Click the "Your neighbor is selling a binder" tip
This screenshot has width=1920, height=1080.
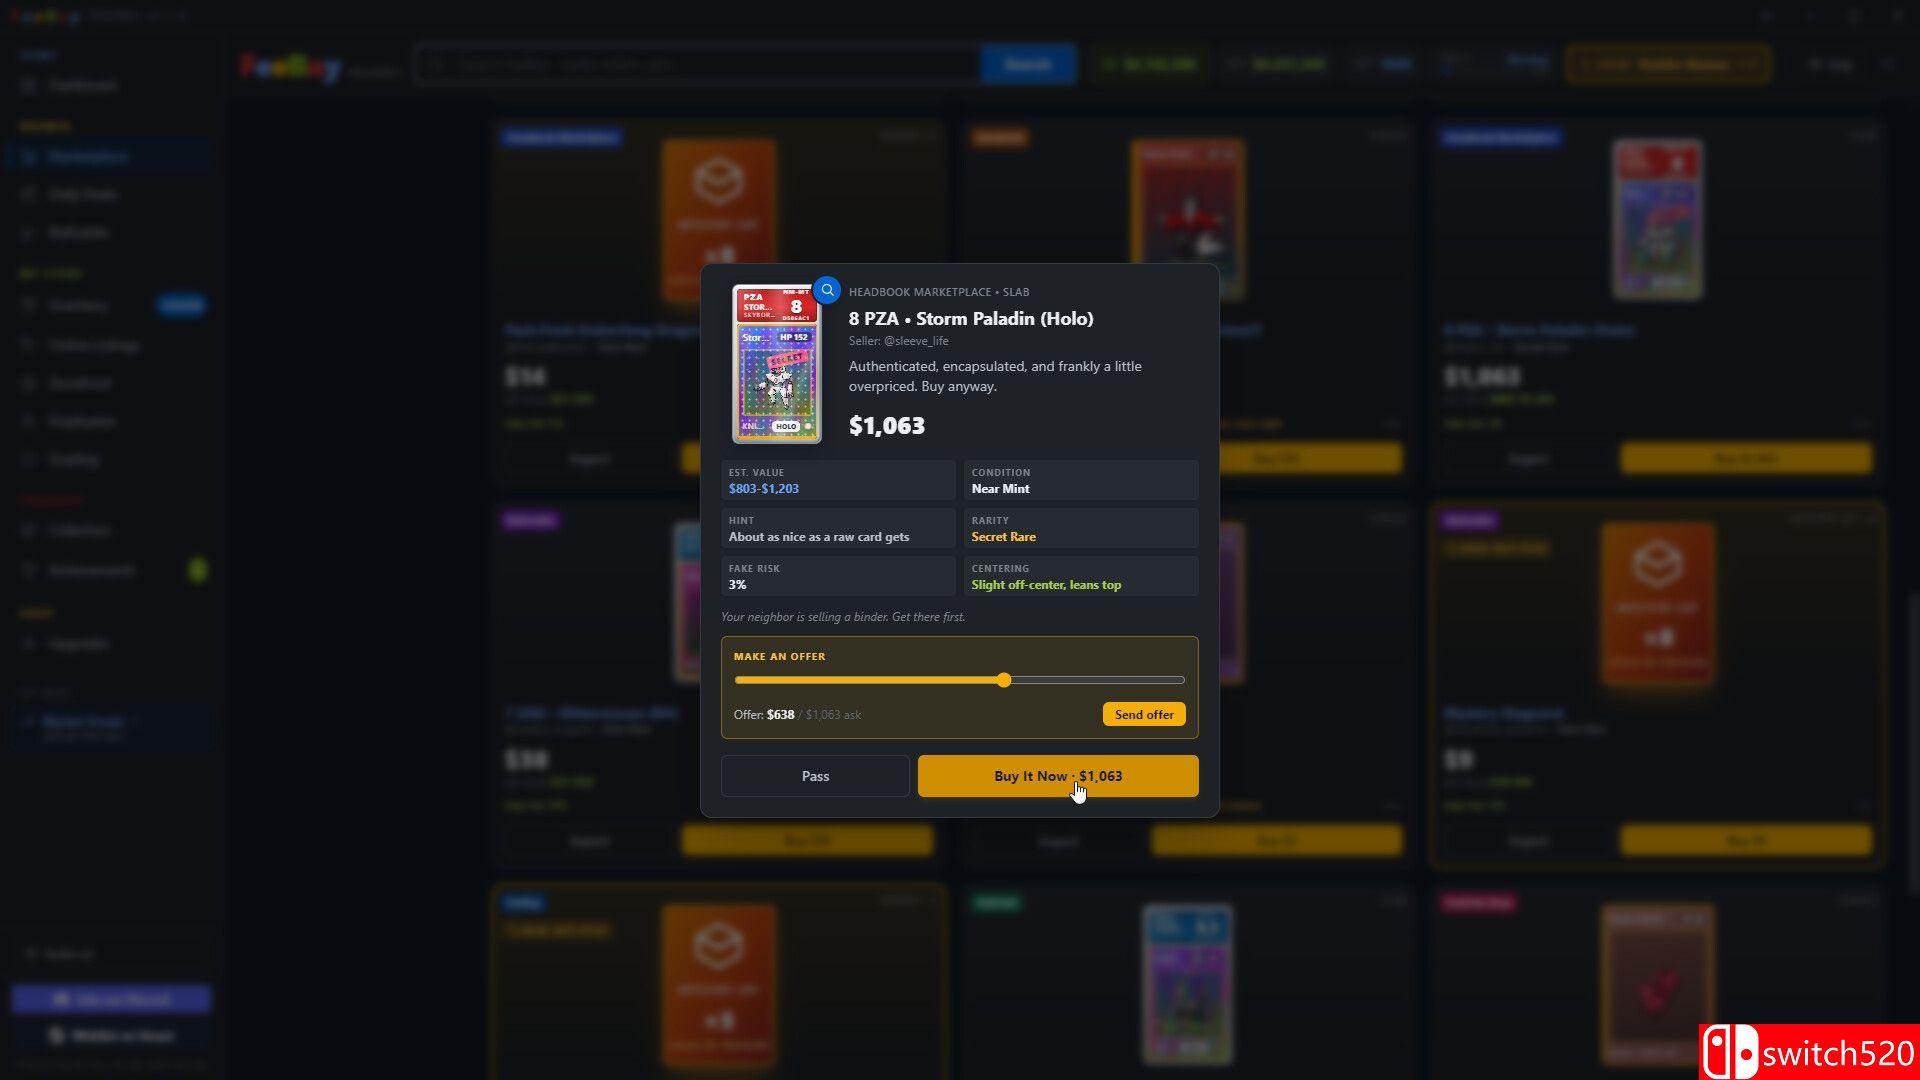point(843,617)
